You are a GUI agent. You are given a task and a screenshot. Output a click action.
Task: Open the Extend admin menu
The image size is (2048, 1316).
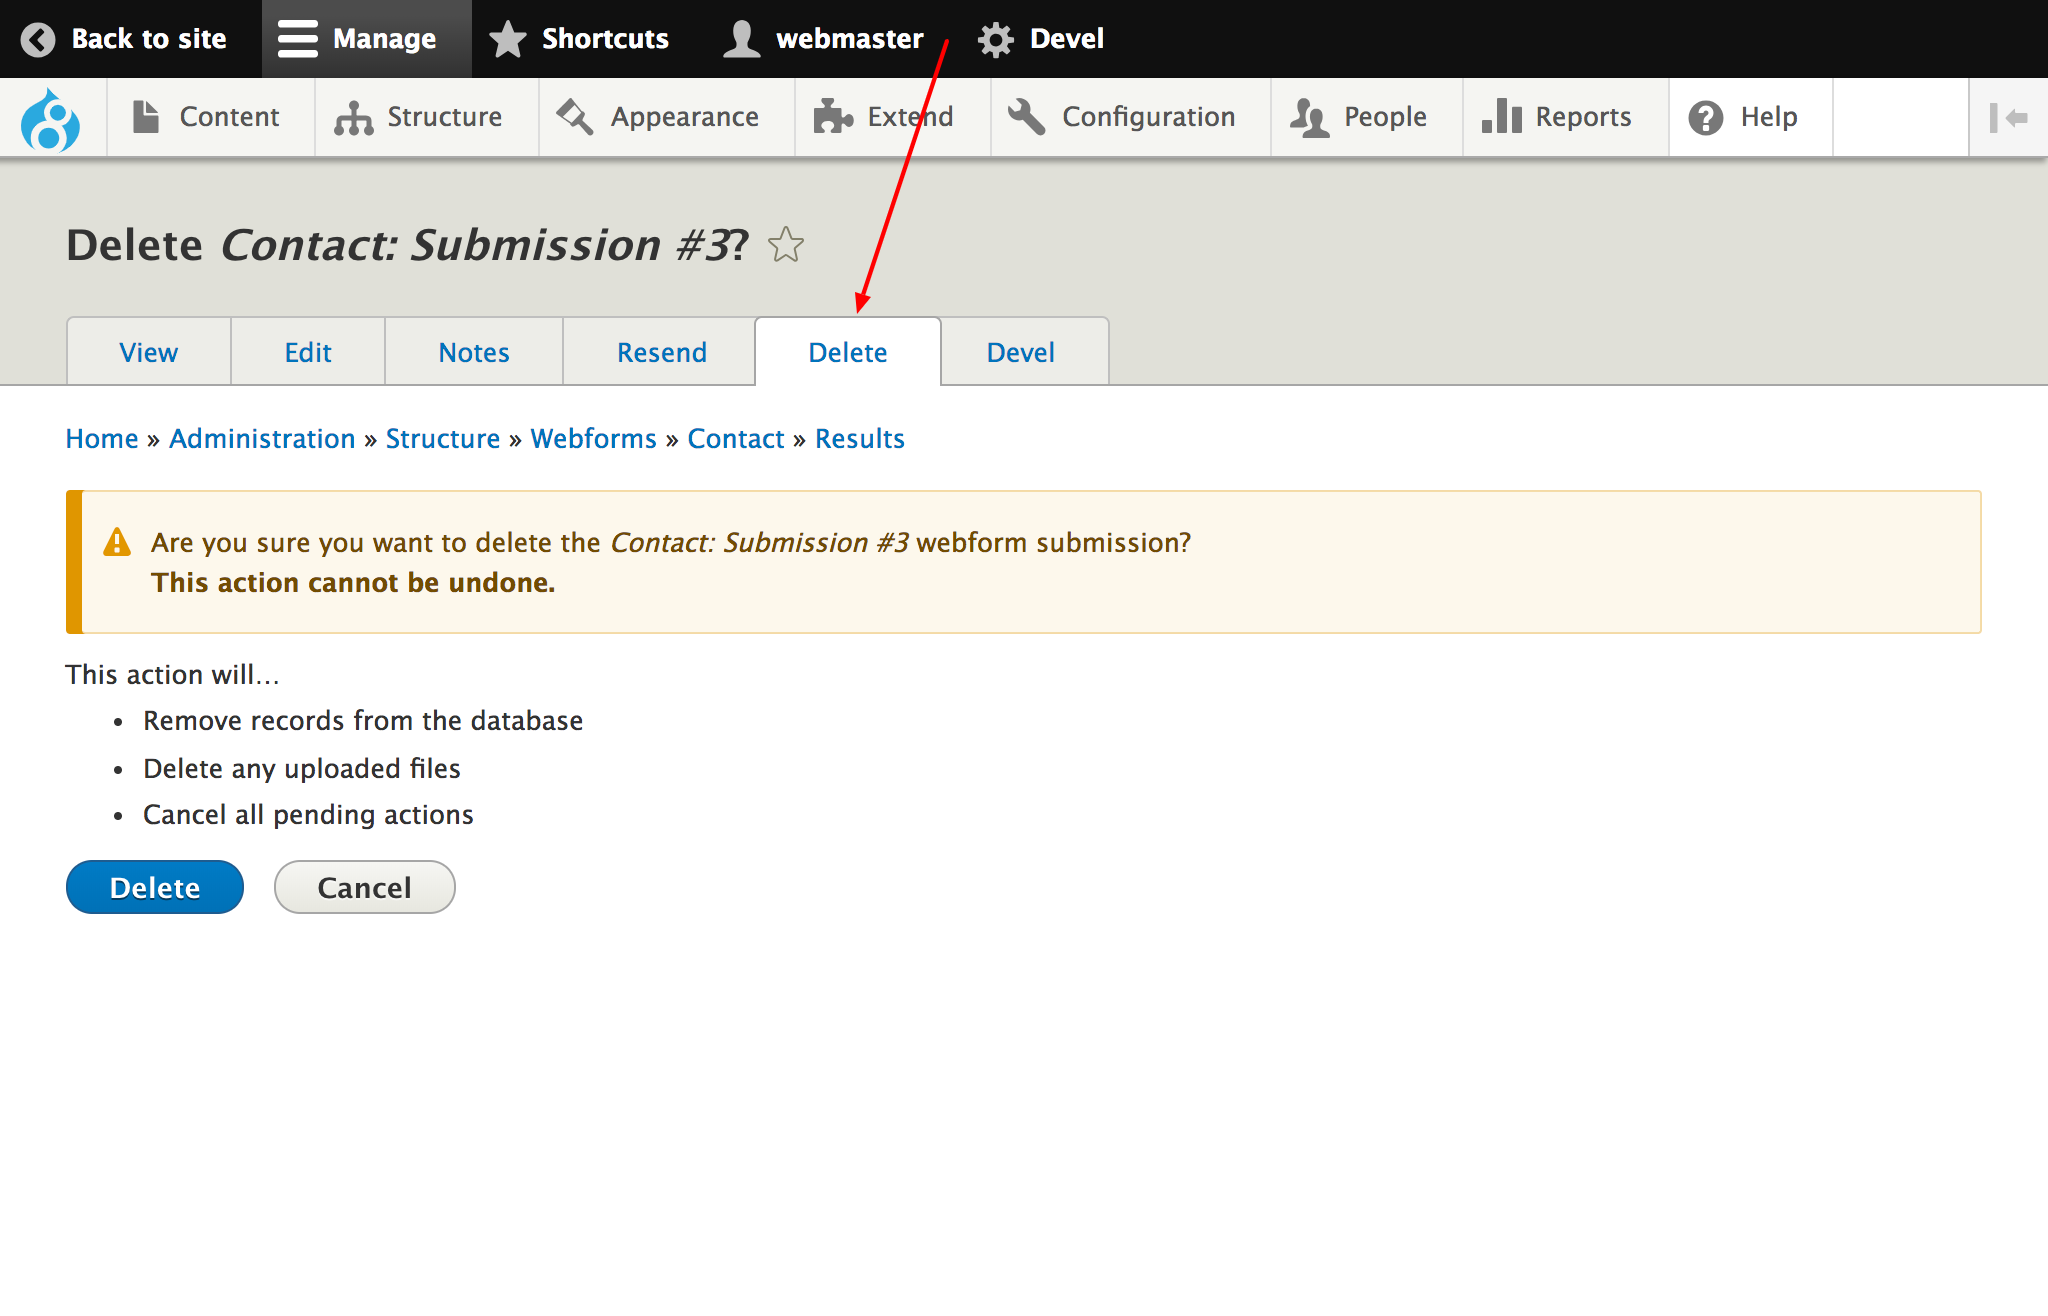click(892, 117)
